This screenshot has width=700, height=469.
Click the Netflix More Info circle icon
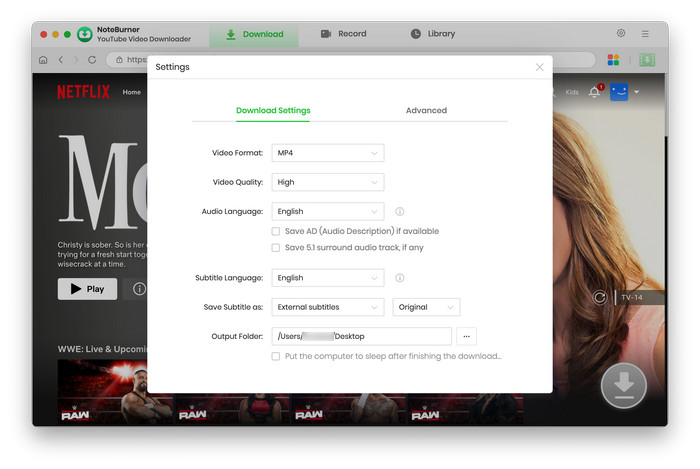[139, 289]
